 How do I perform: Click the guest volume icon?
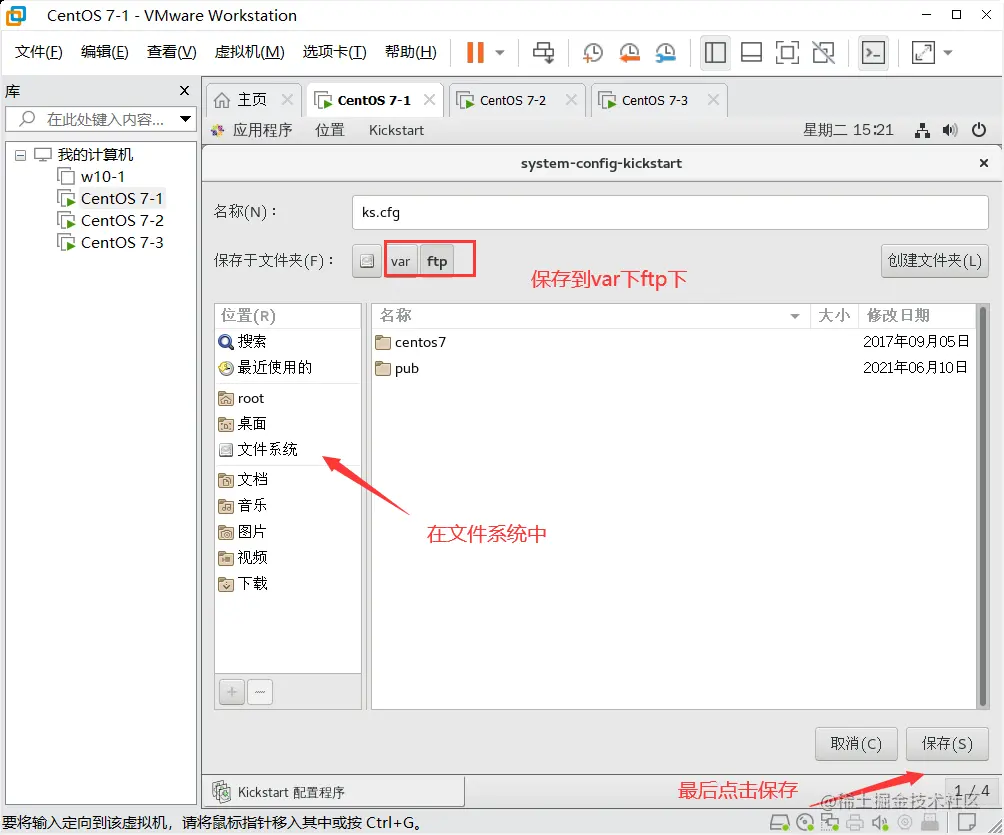pyautogui.click(x=950, y=131)
